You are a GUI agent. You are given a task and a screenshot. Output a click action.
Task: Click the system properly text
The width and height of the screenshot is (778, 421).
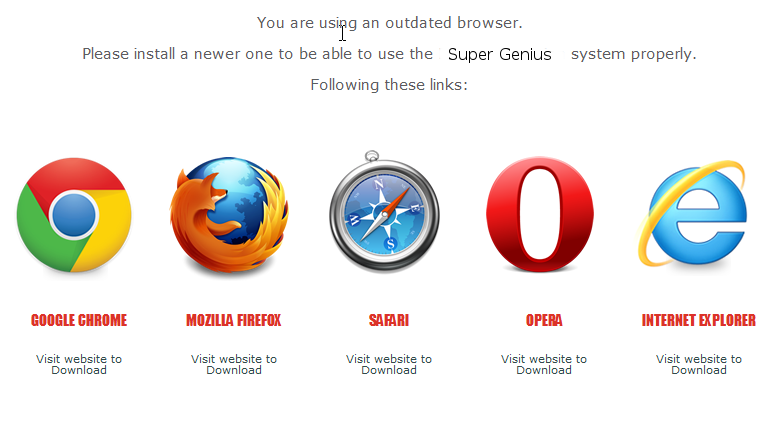[x=634, y=54]
